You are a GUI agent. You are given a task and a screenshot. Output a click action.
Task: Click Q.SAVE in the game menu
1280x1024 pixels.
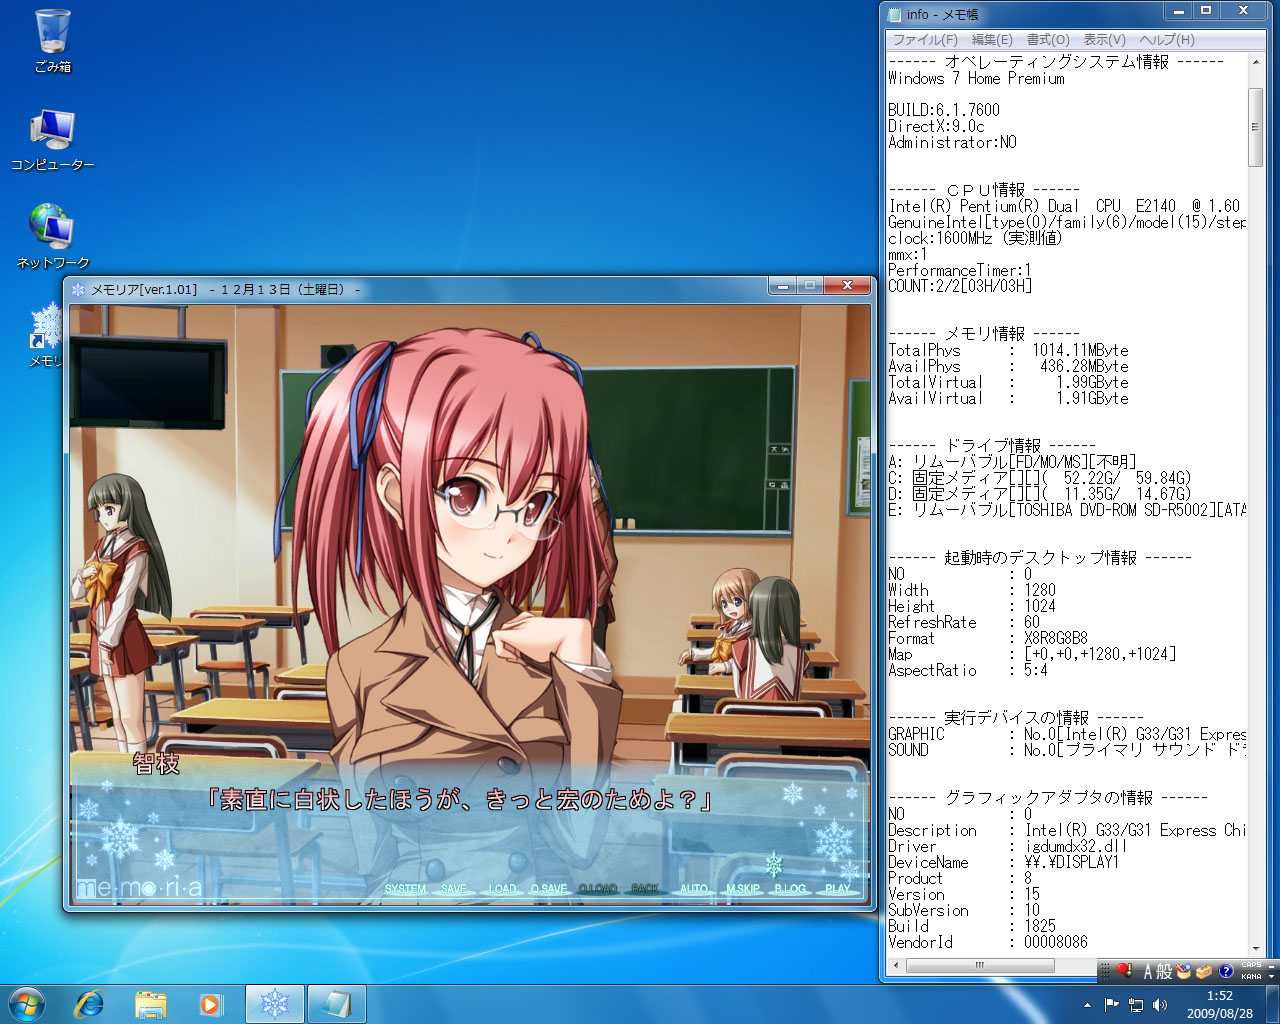coord(549,889)
